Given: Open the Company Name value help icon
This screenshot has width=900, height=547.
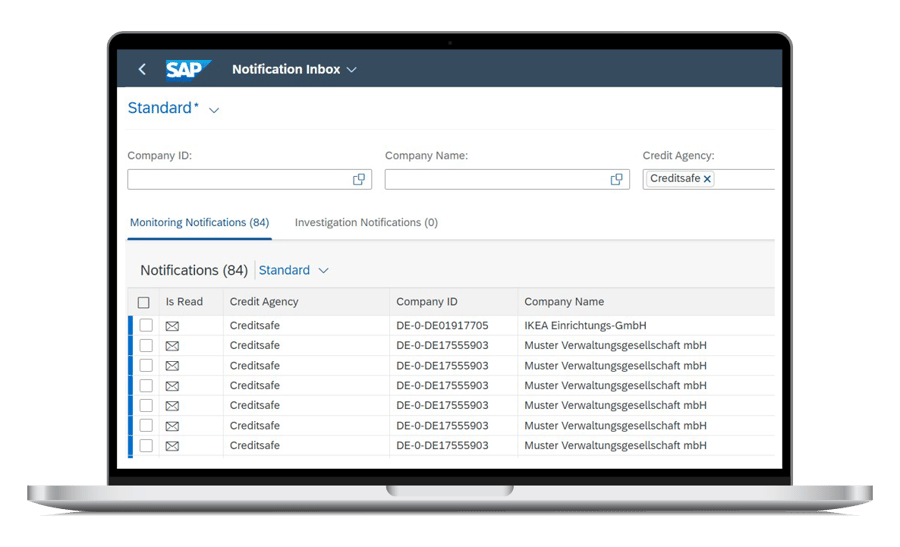Looking at the screenshot, I should 616,180.
